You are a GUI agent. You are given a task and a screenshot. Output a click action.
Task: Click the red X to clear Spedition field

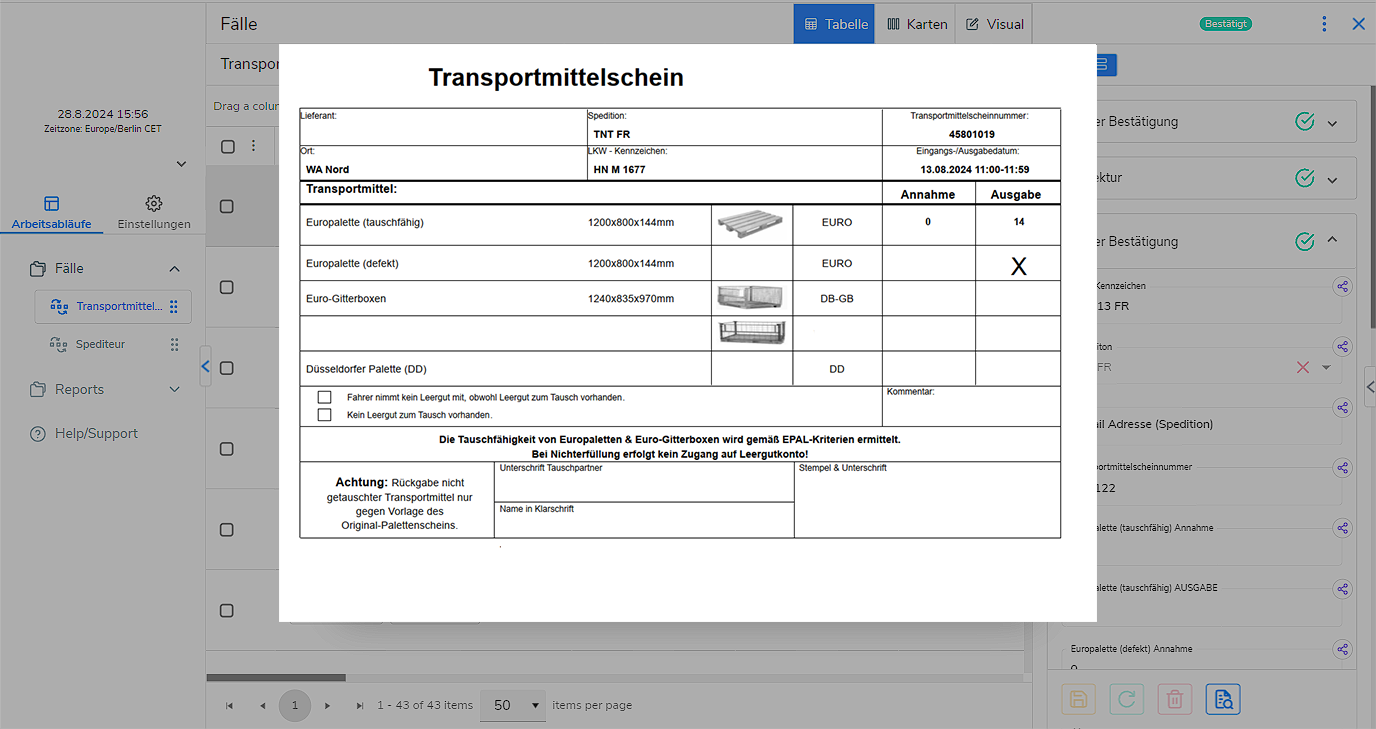[1302, 367]
